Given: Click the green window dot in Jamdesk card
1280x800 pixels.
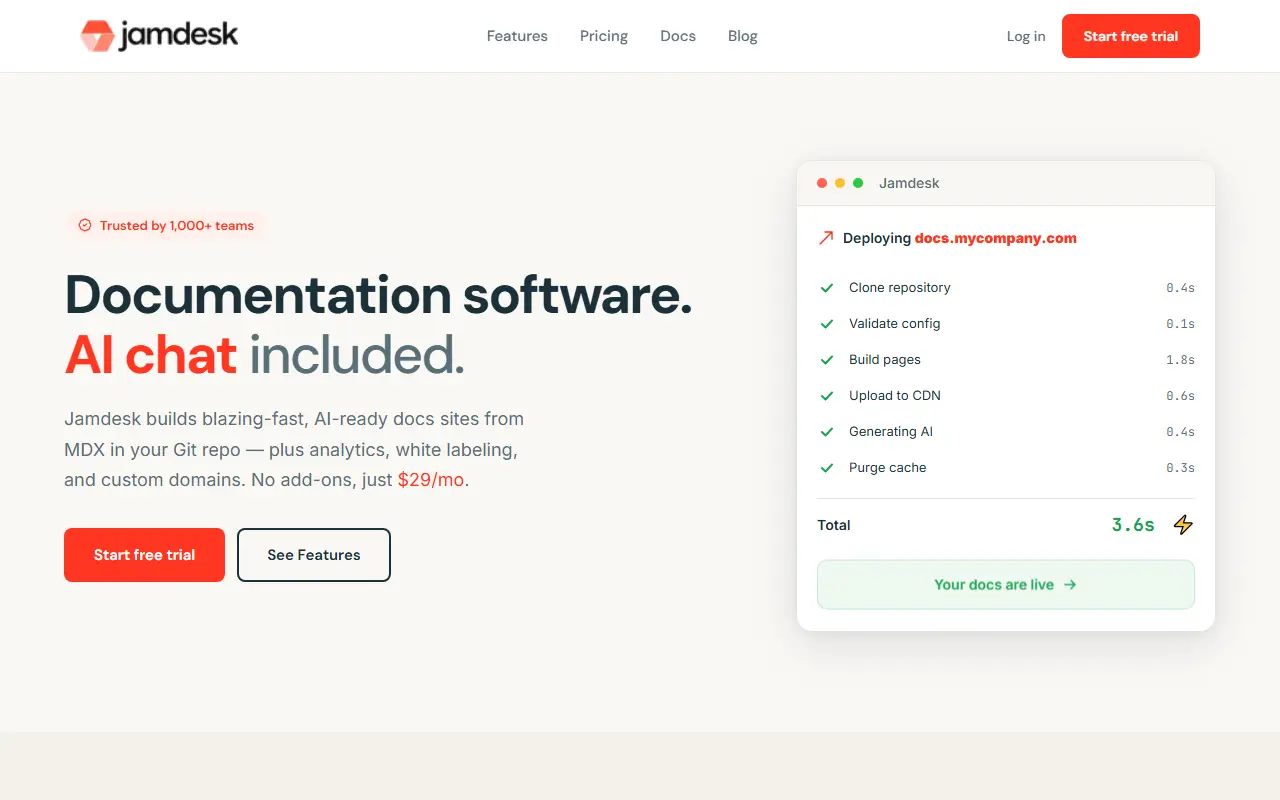Looking at the screenshot, I should click(x=858, y=183).
